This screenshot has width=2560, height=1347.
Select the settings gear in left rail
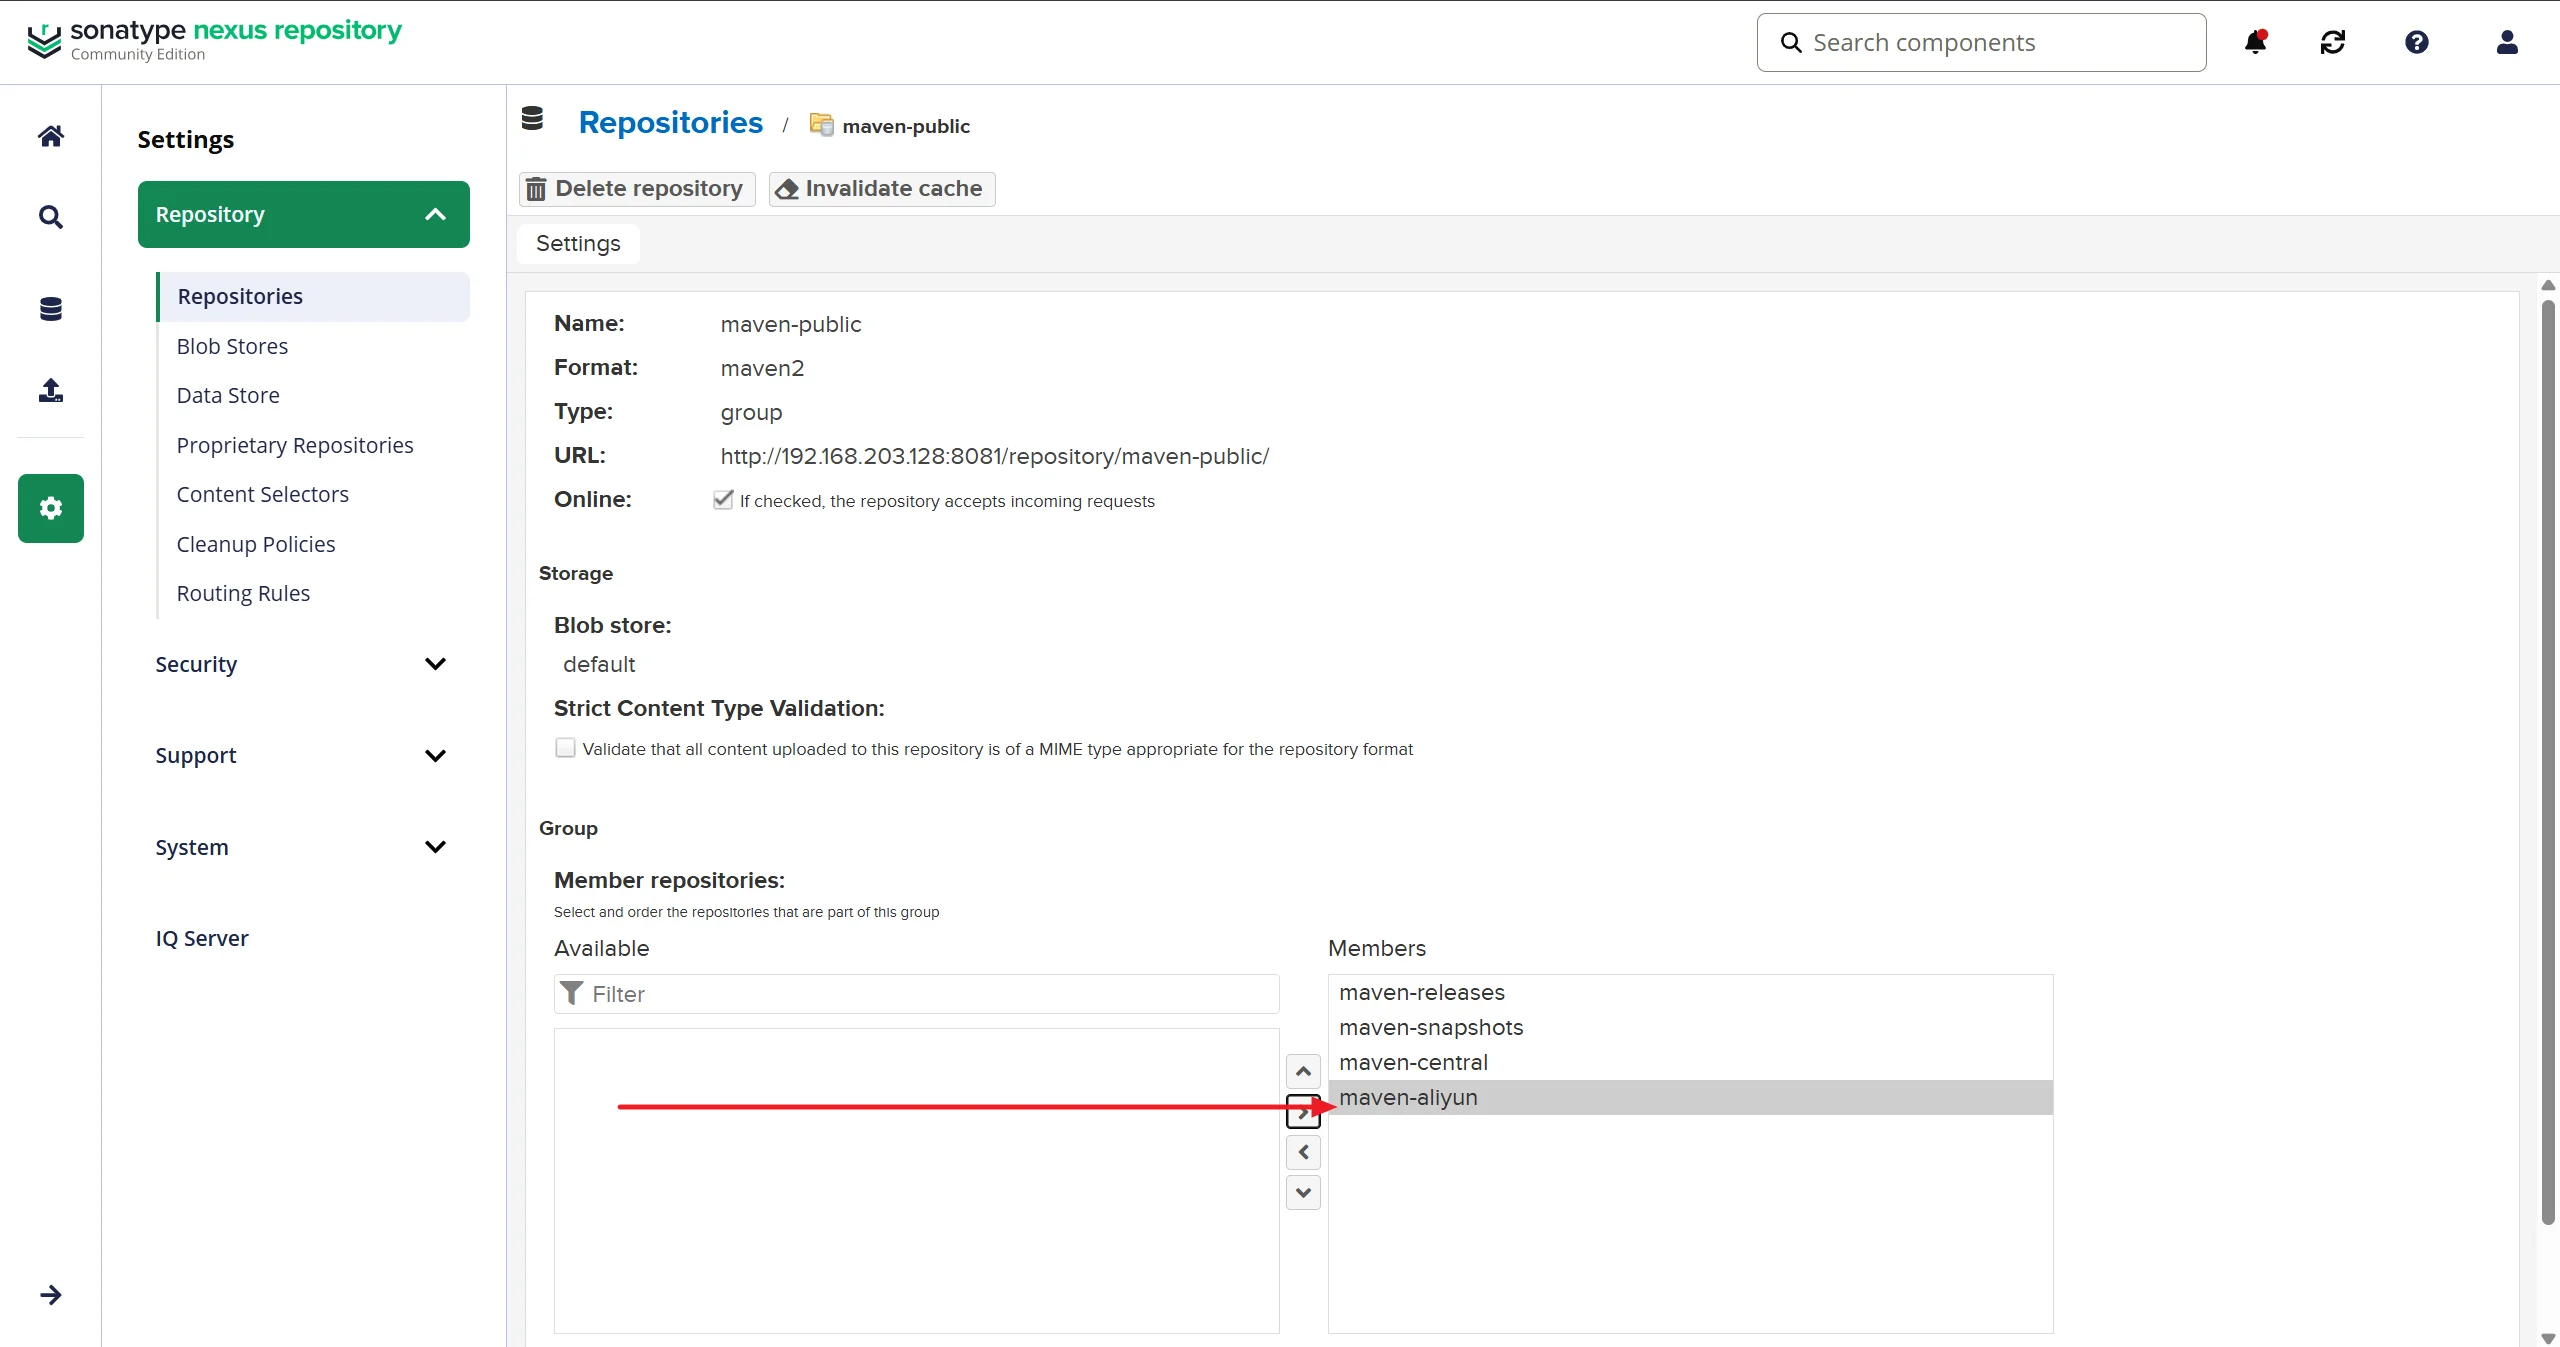51,508
